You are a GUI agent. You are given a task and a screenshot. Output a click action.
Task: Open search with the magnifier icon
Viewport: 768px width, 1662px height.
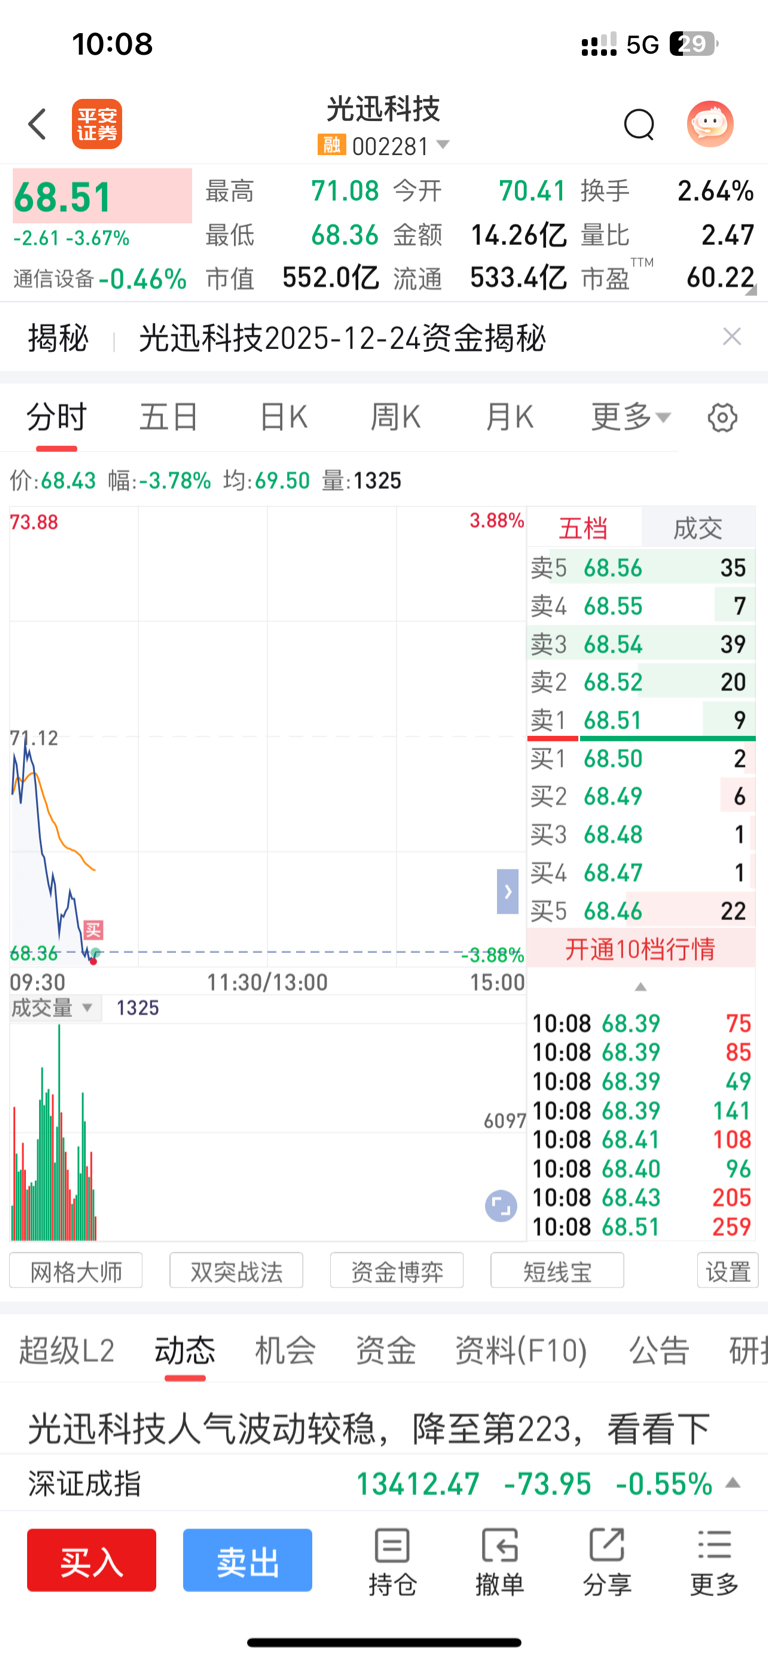click(x=639, y=125)
